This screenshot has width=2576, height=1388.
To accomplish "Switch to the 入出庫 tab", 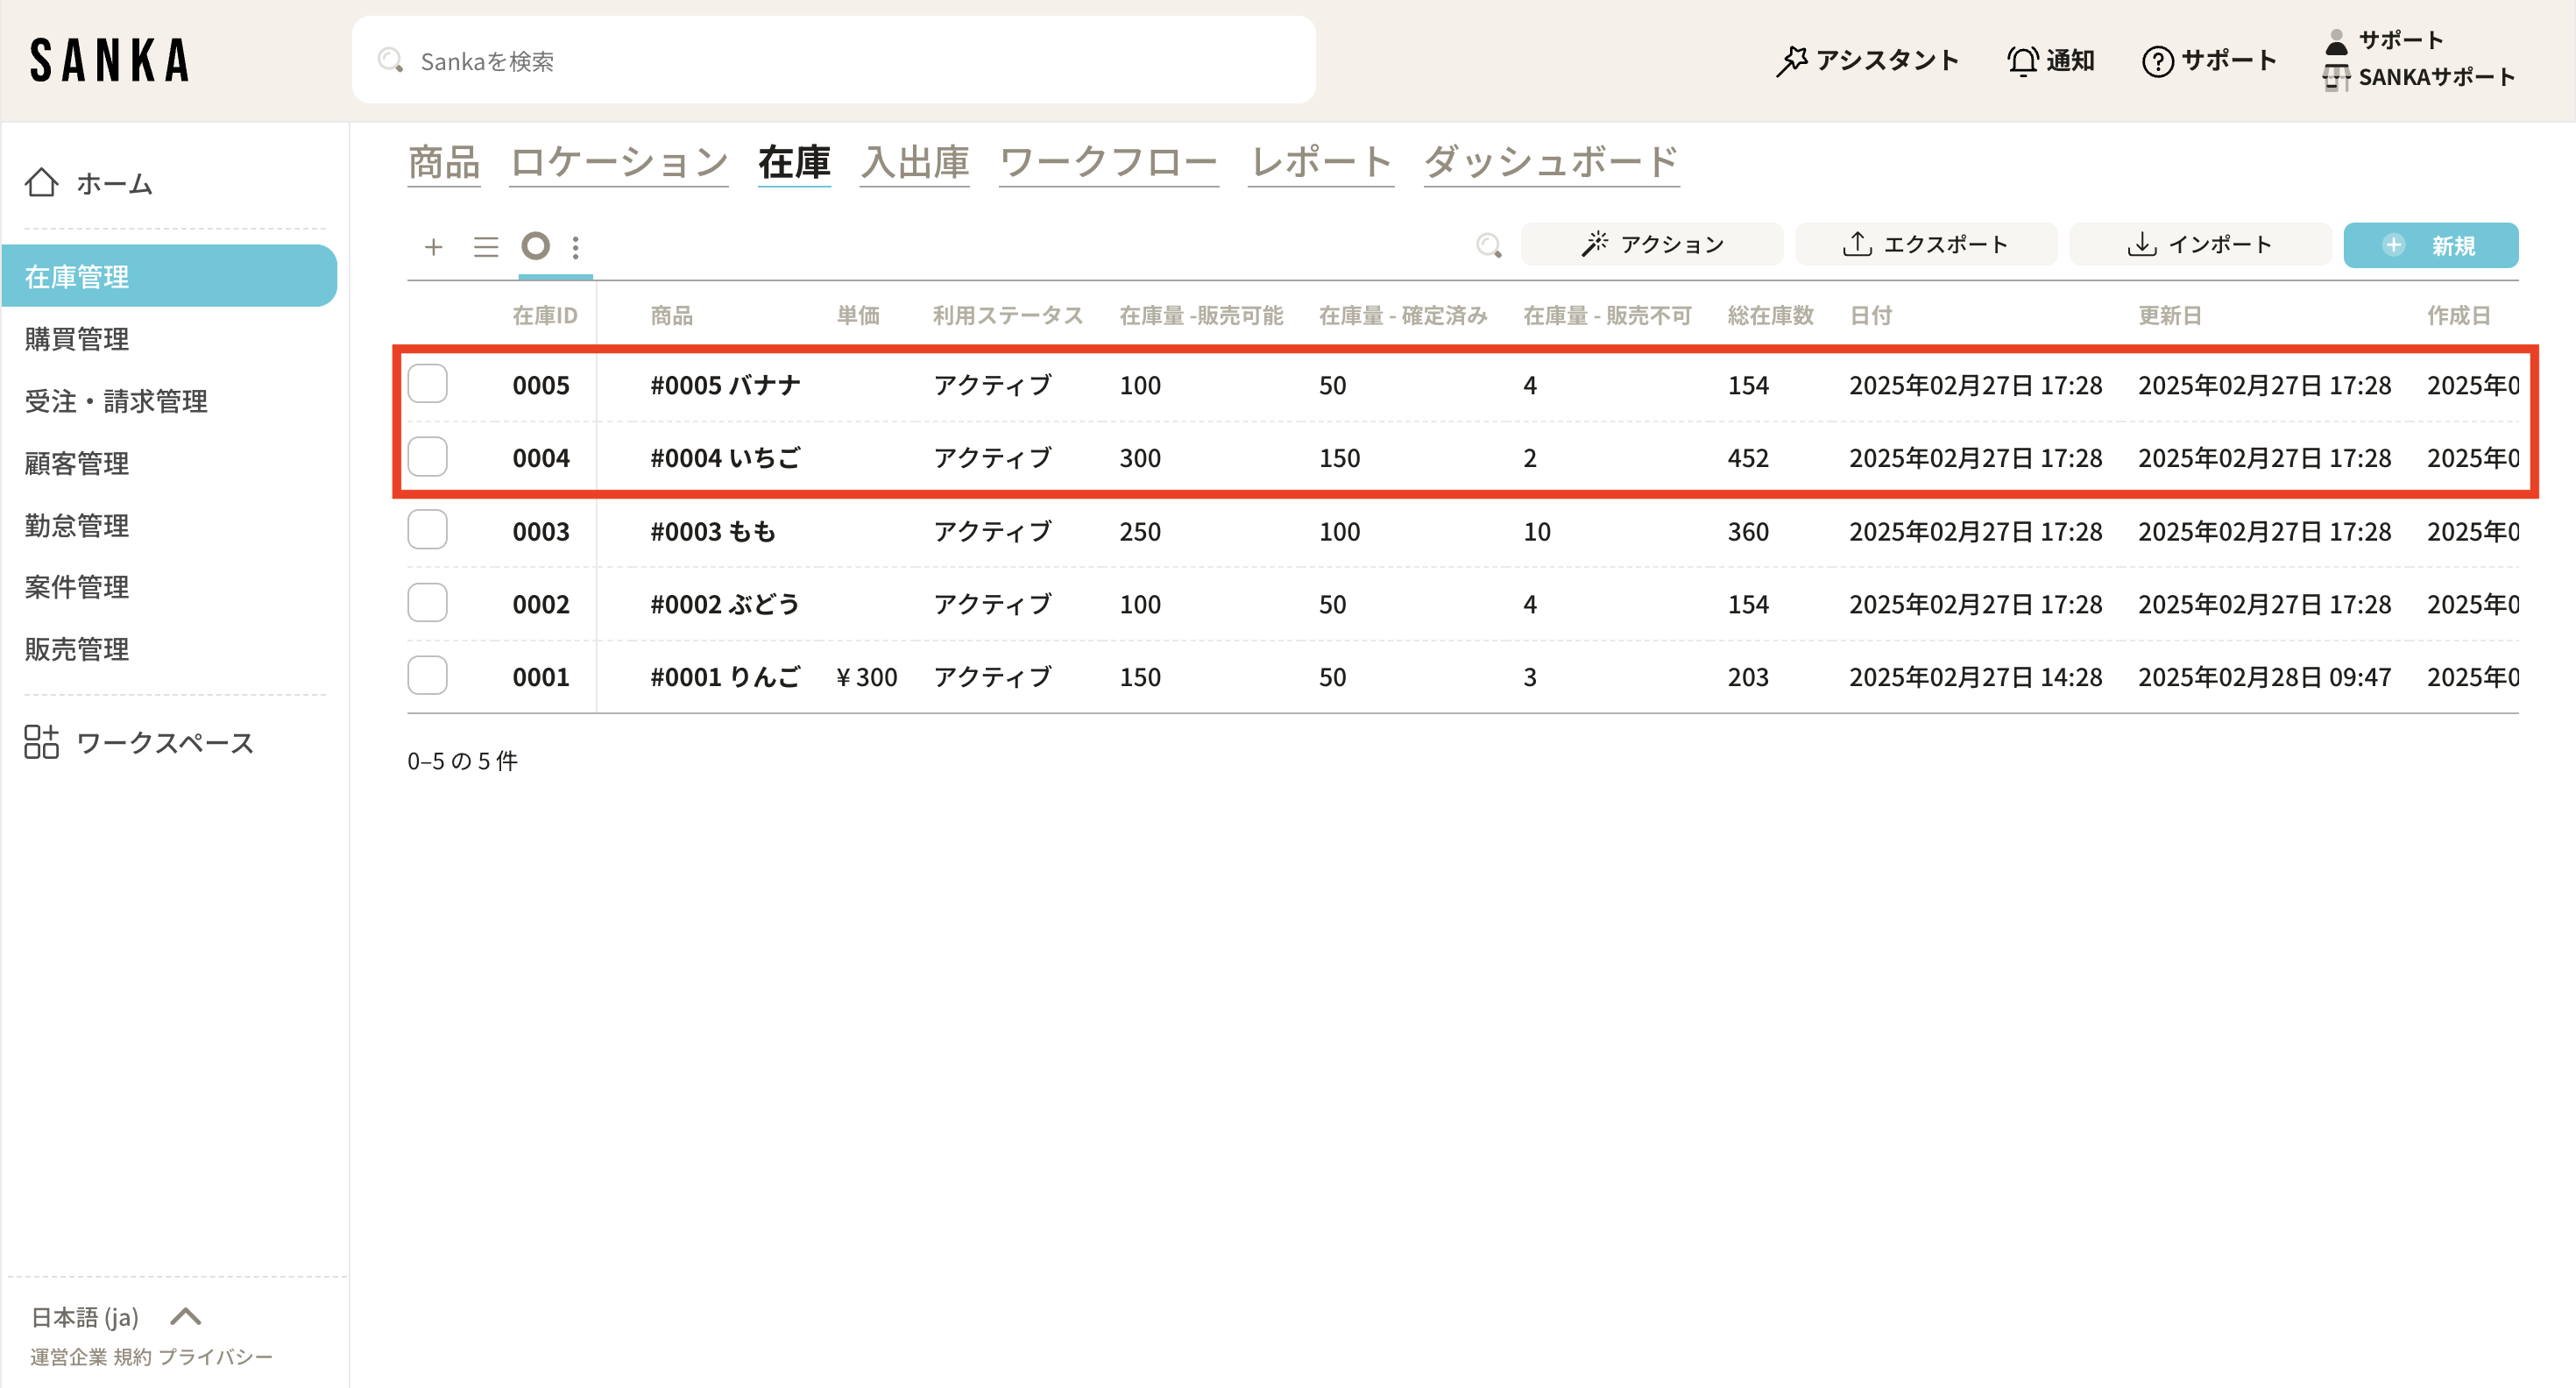I will [914, 162].
